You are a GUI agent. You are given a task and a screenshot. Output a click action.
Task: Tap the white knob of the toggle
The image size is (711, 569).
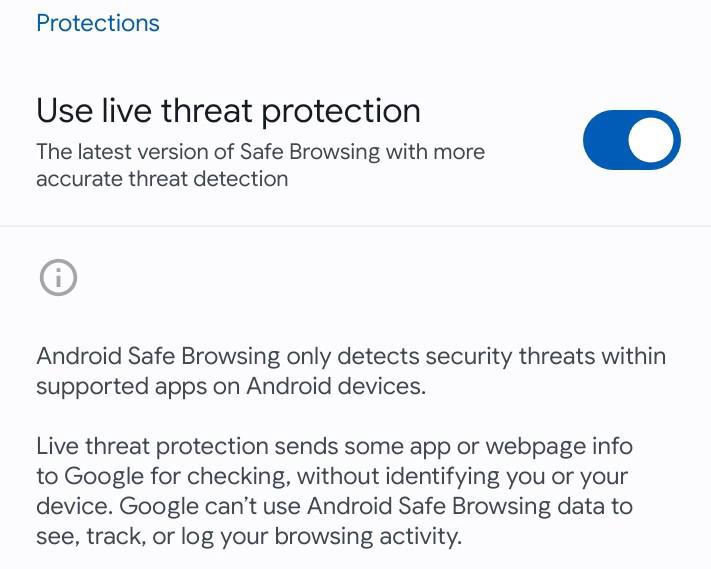[652, 140]
